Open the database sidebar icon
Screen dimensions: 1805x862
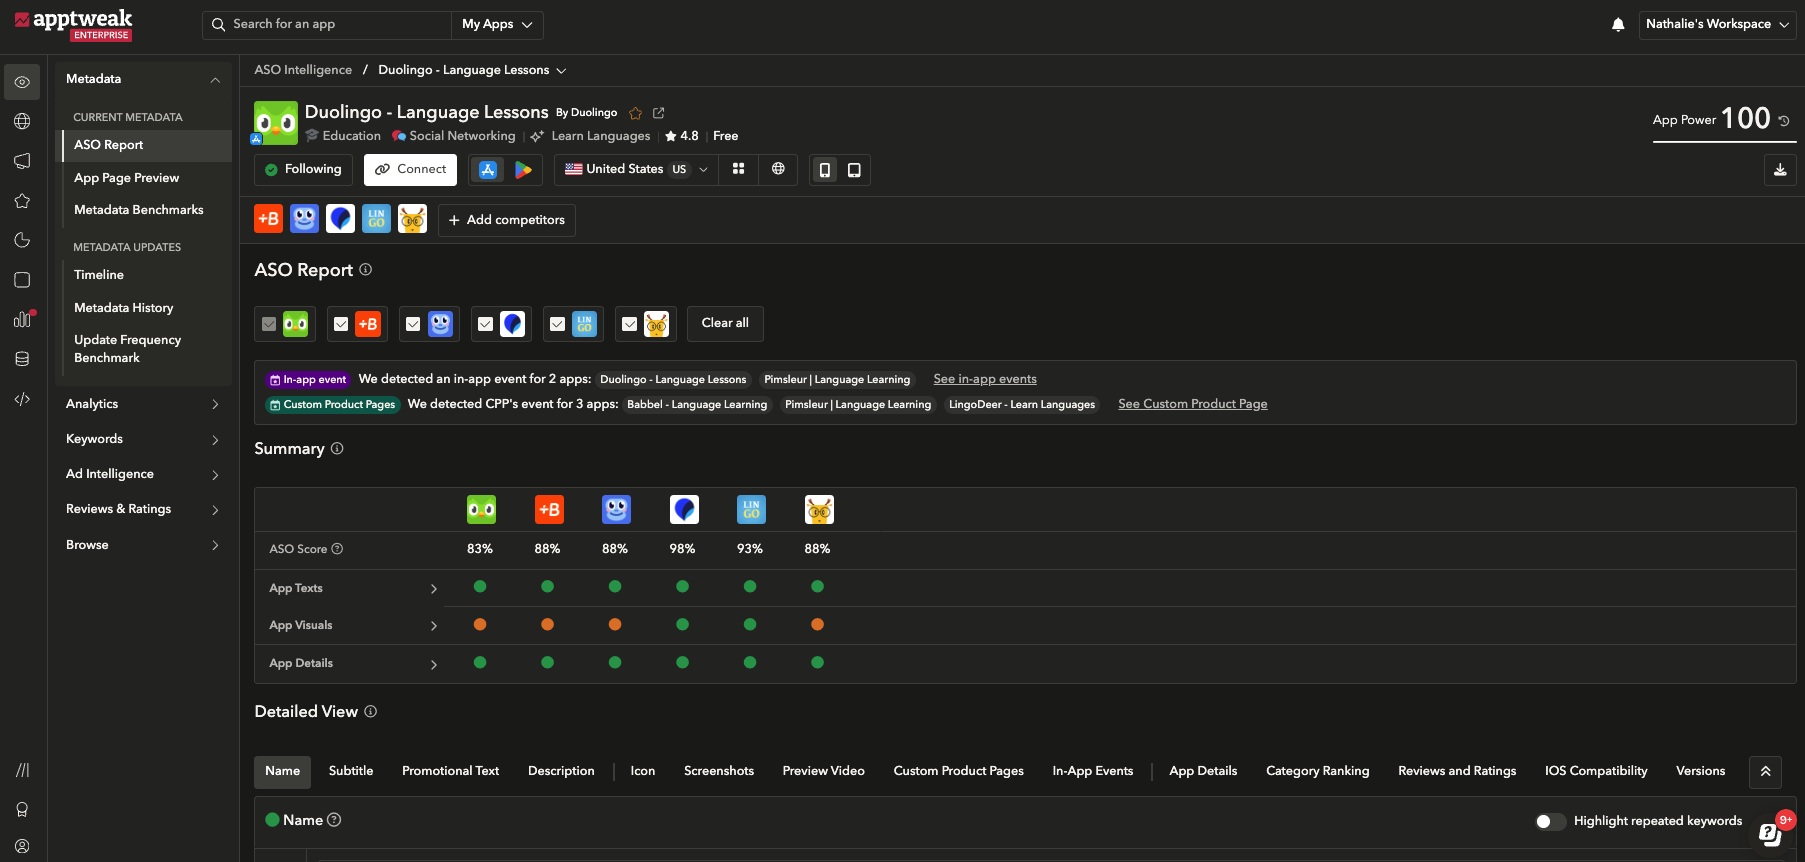[x=22, y=359]
